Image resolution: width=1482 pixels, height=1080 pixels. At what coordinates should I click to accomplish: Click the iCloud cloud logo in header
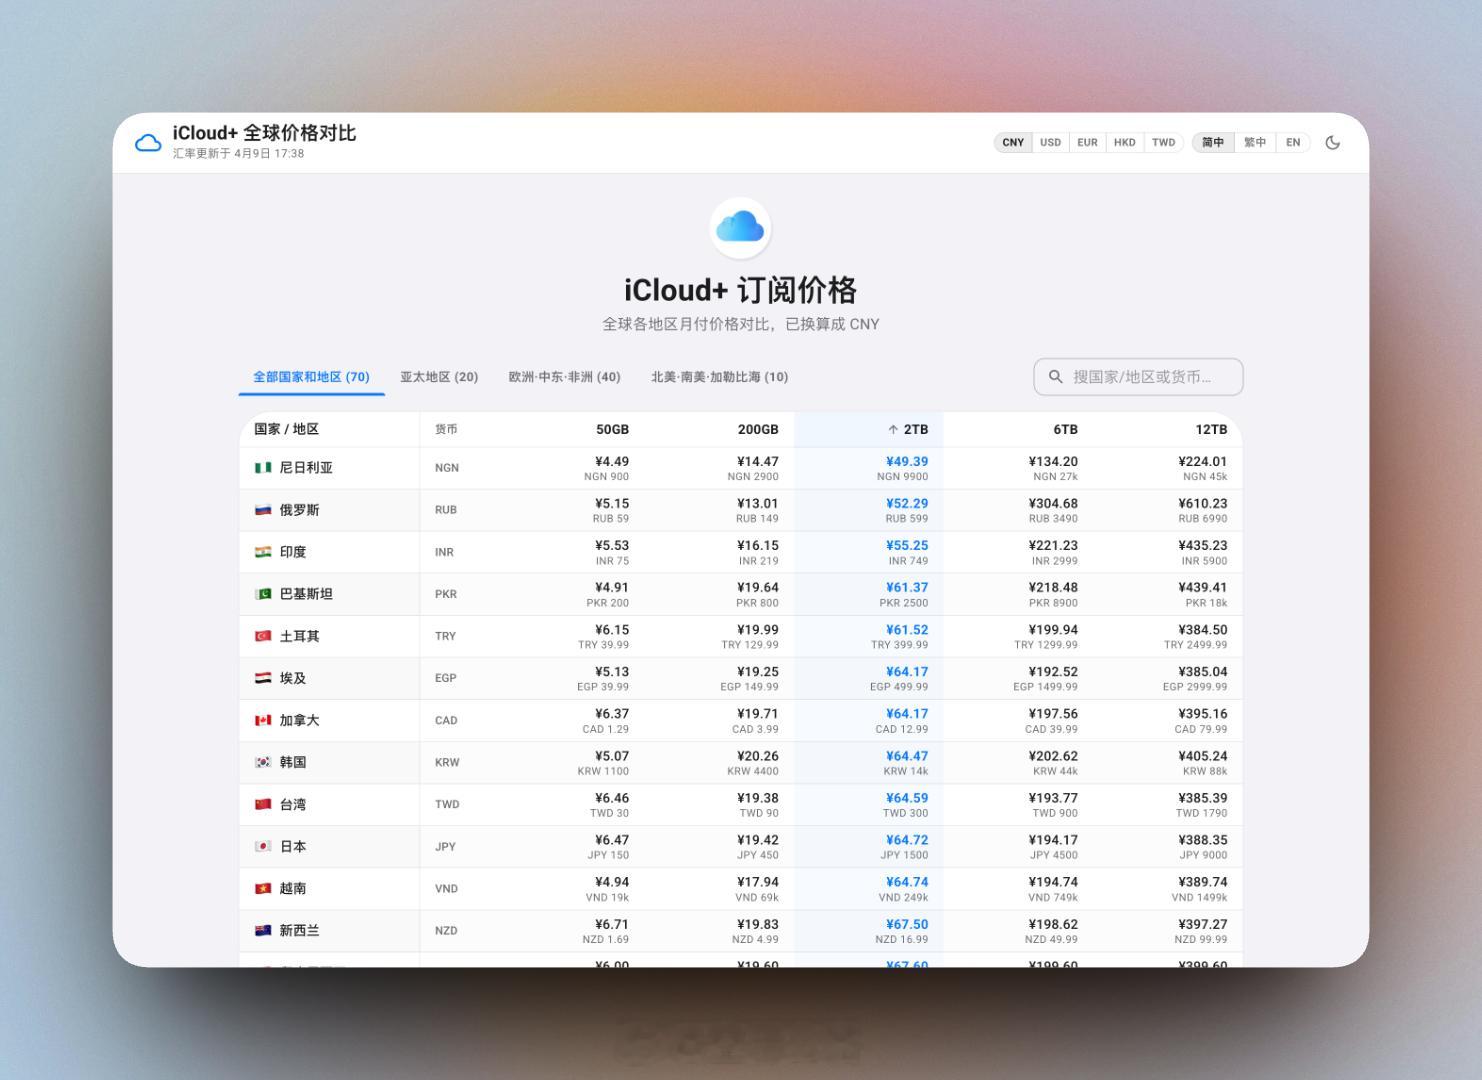tap(148, 143)
